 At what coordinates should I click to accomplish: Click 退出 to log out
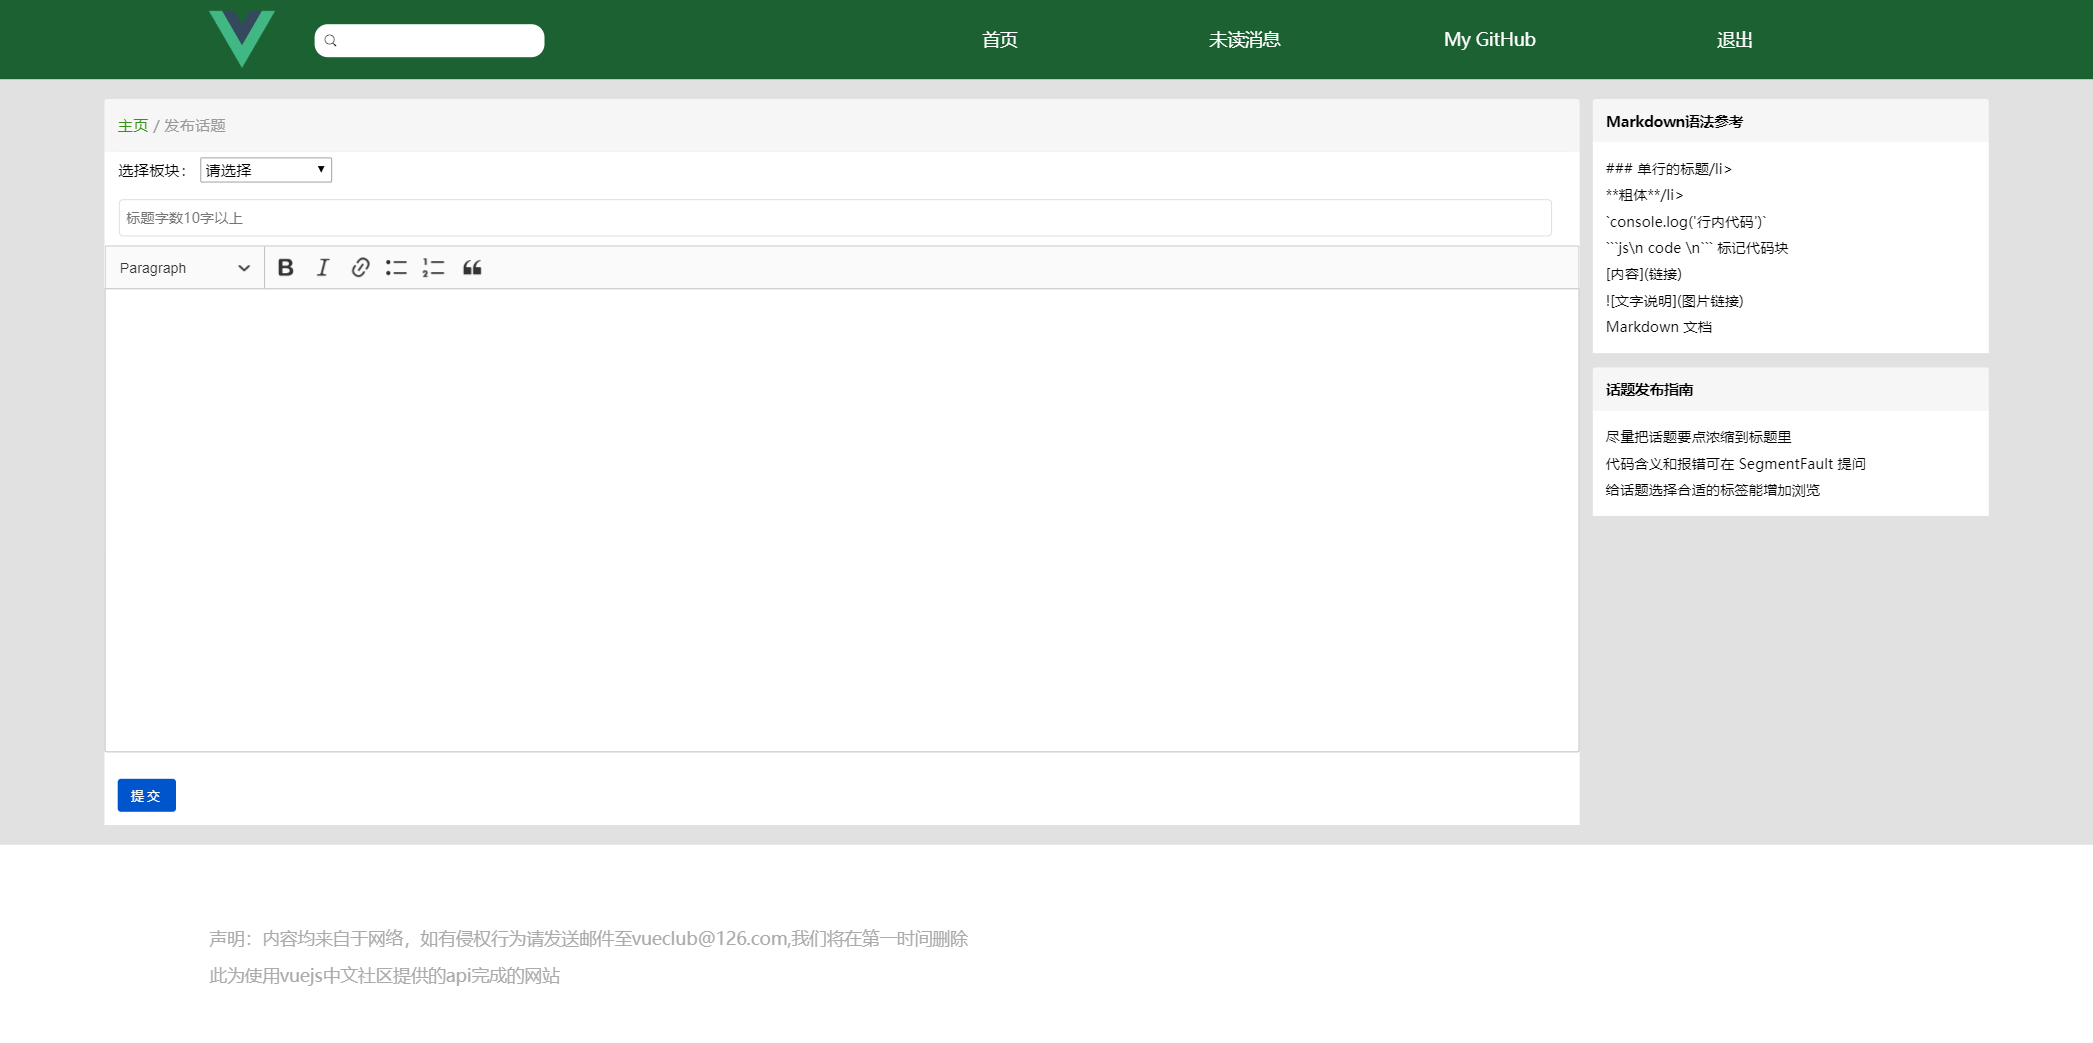1734,40
